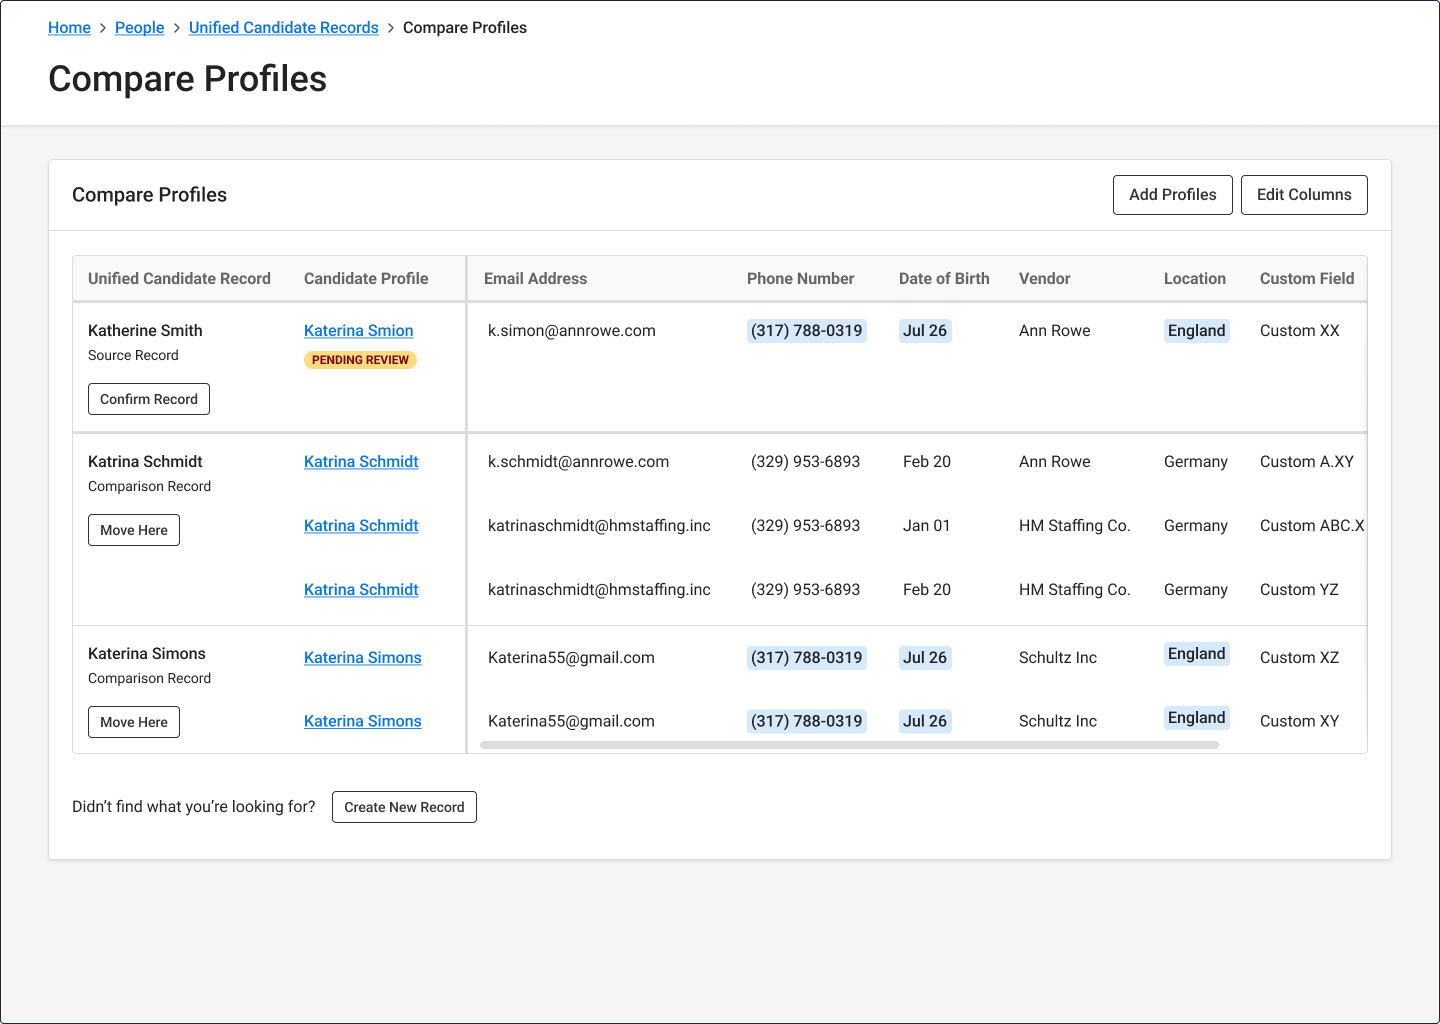Click the Home breadcrumb link
The height and width of the screenshot is (1024, 1440).
(x=69, y=28)
